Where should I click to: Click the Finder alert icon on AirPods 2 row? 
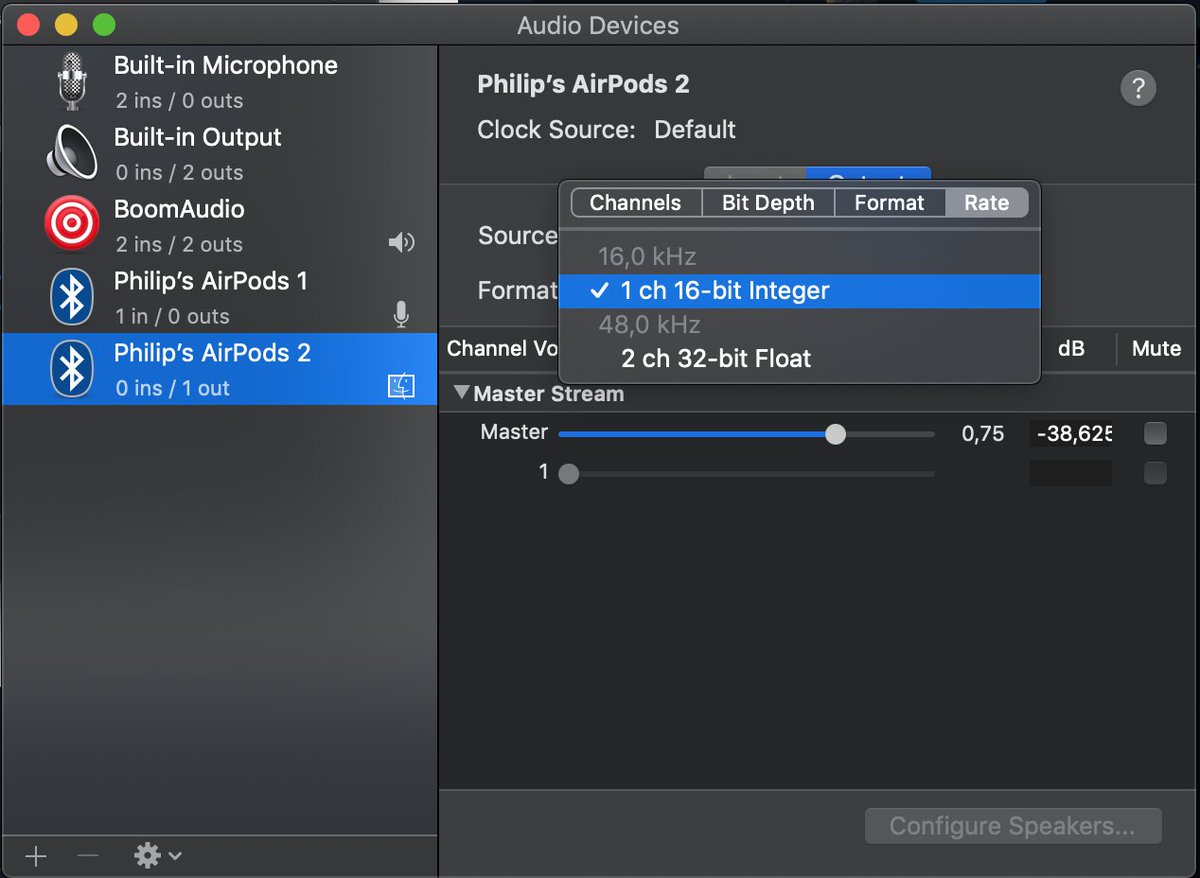(x=401, y=387)
